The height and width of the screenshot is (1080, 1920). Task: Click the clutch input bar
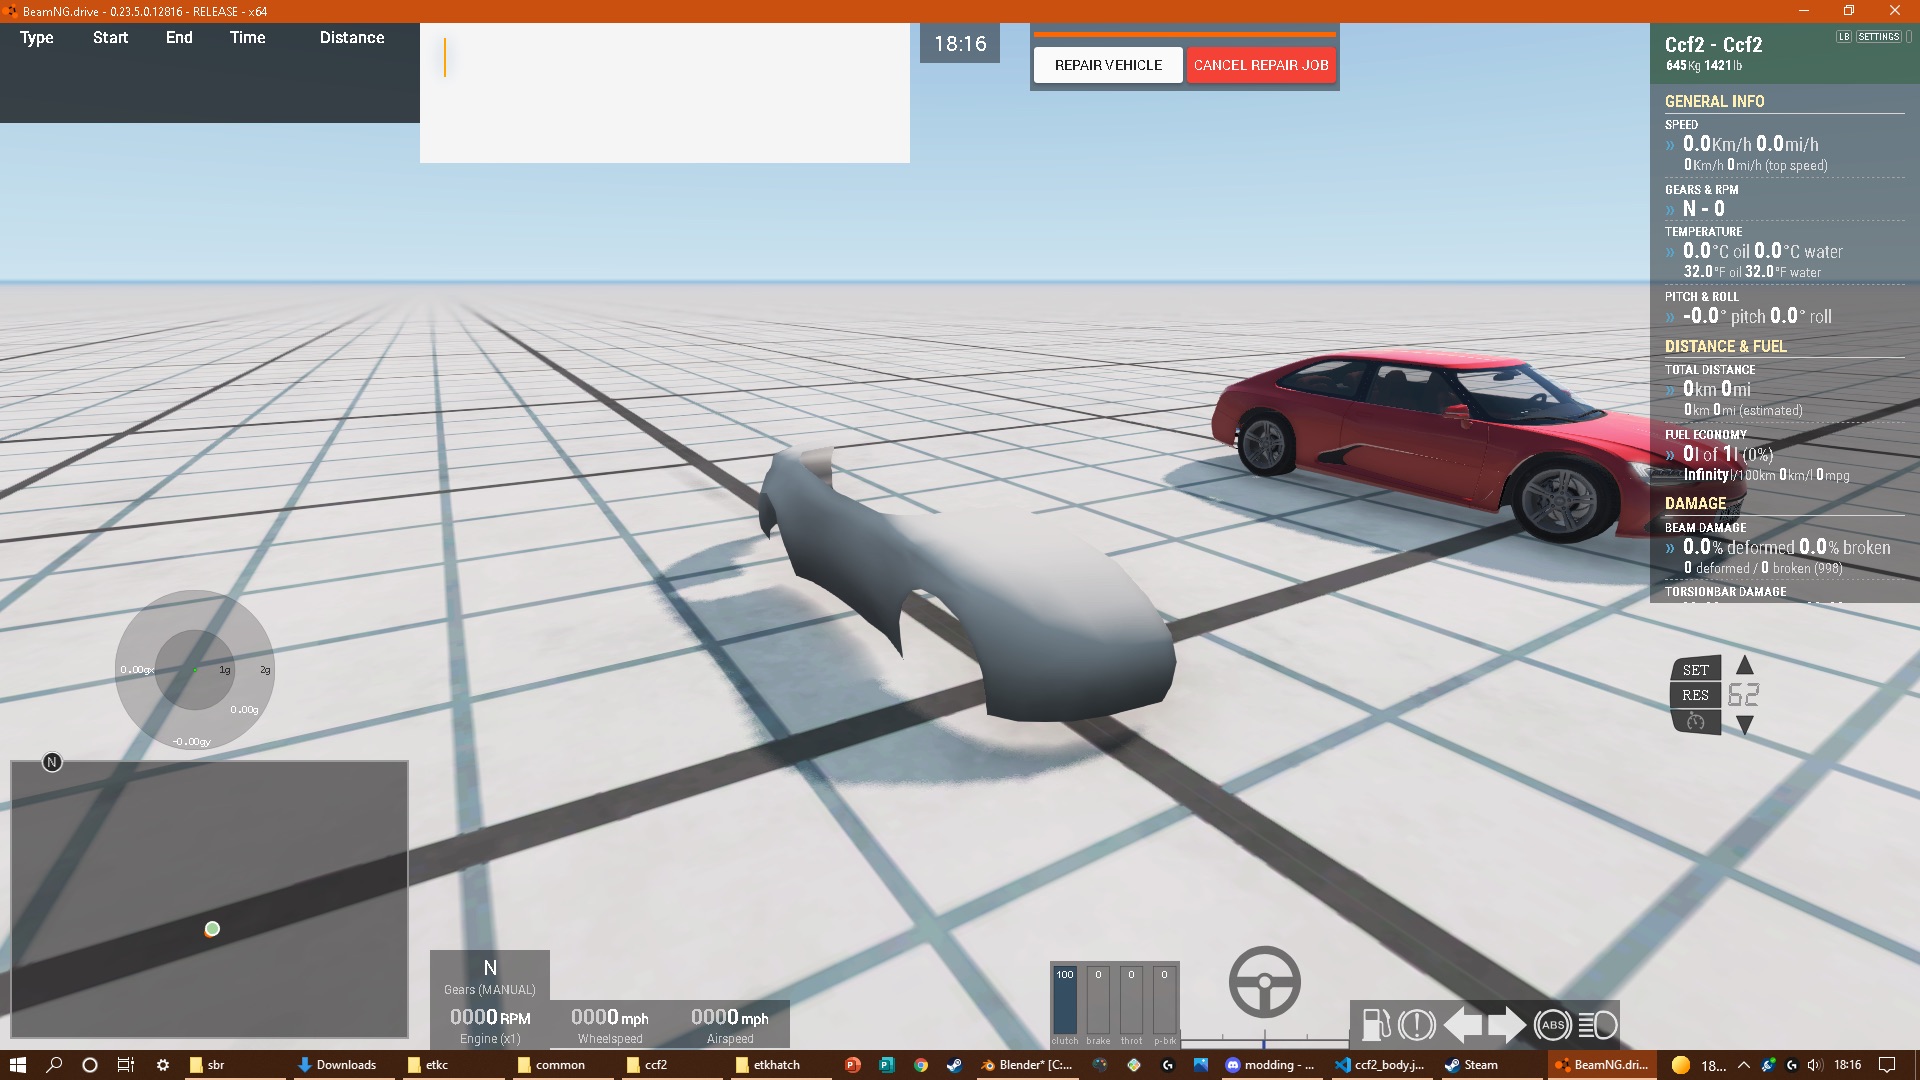coord(1065,1000)
